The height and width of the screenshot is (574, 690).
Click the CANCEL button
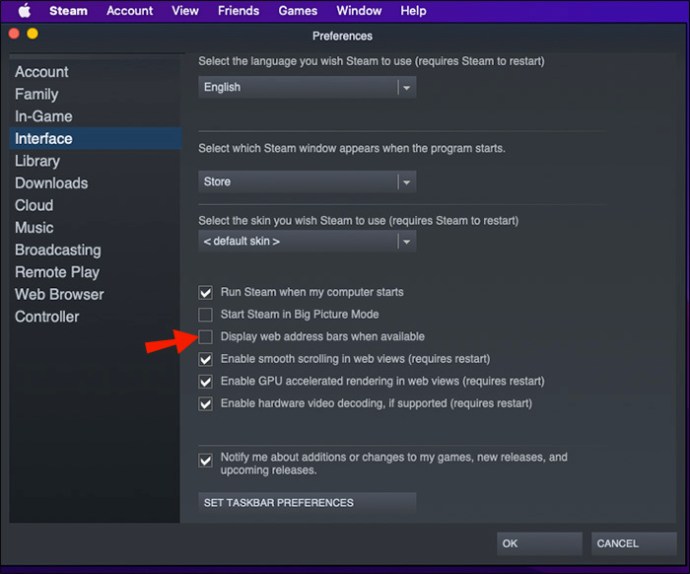tap(634, 544)
